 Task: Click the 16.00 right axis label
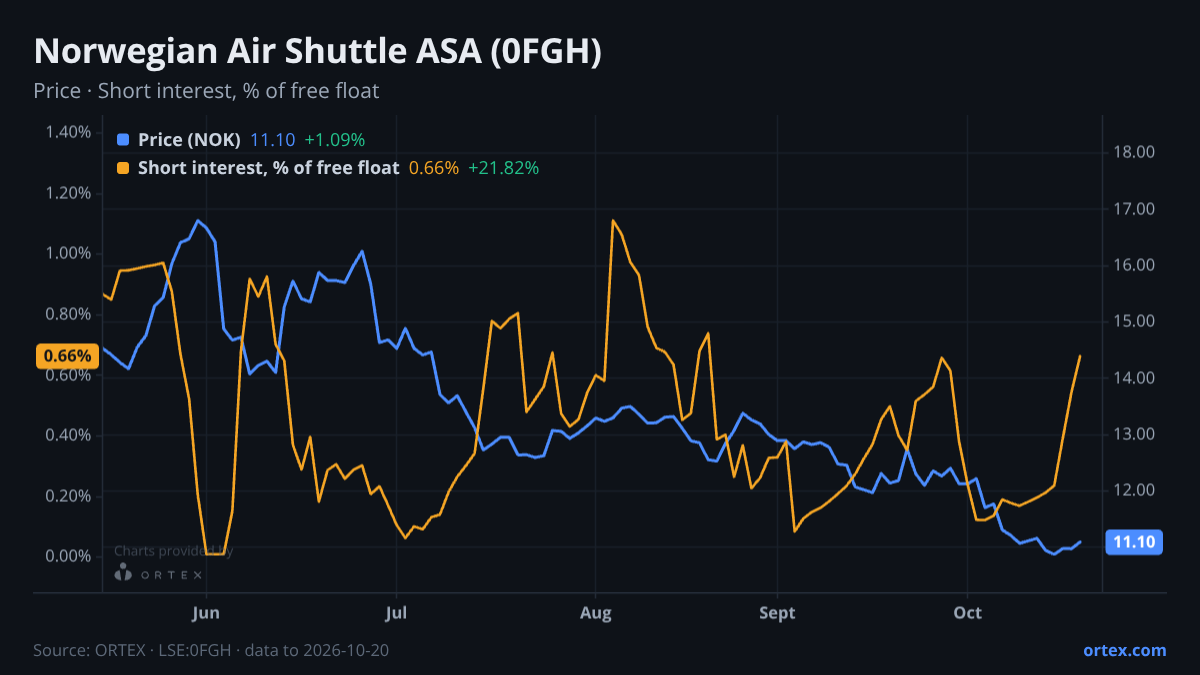(1134, 265)
